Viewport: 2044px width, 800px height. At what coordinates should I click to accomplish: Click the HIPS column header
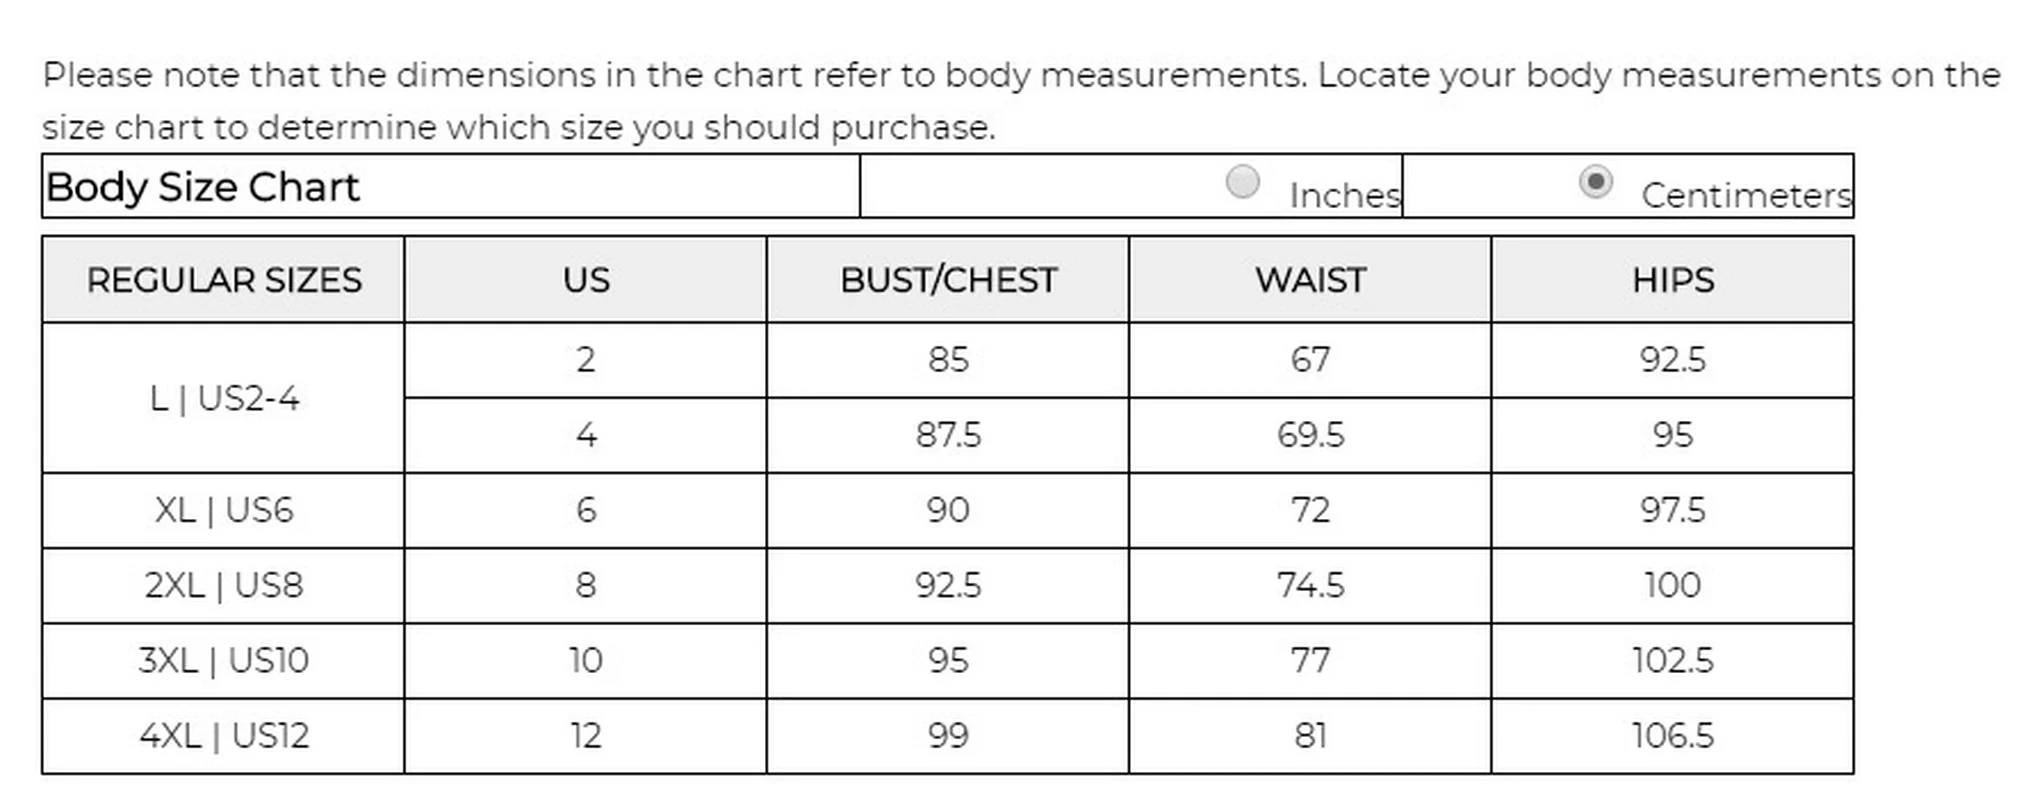coord(1672,280)
